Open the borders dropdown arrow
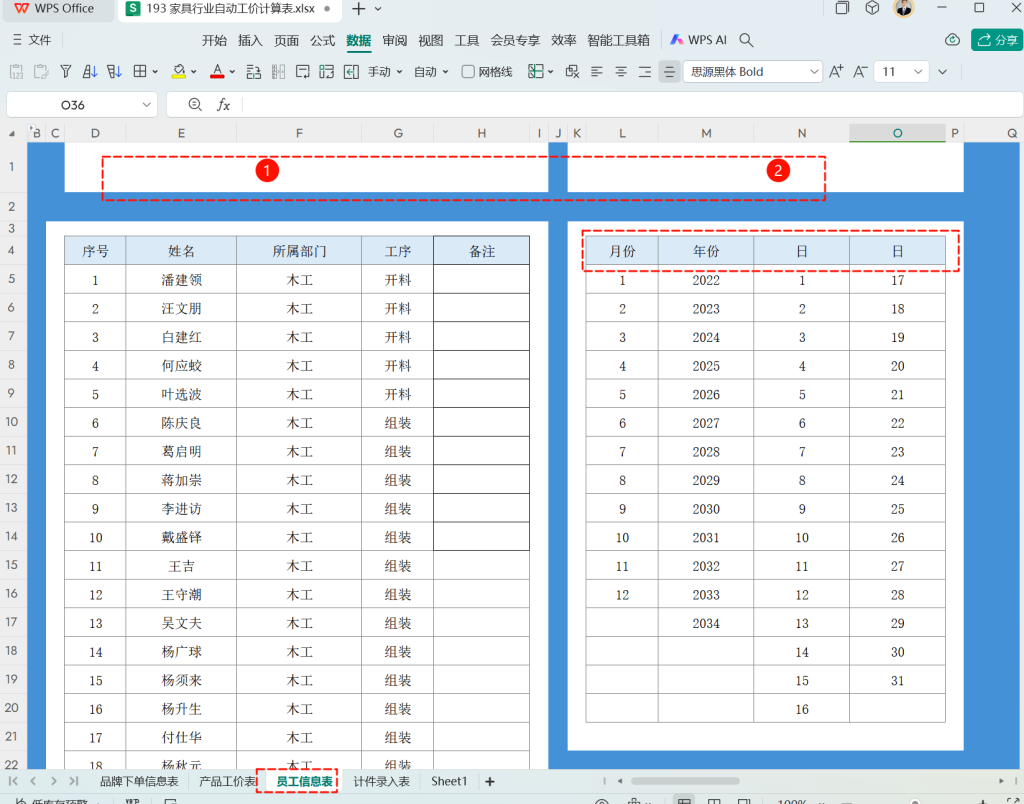 [x=155, y=72]
